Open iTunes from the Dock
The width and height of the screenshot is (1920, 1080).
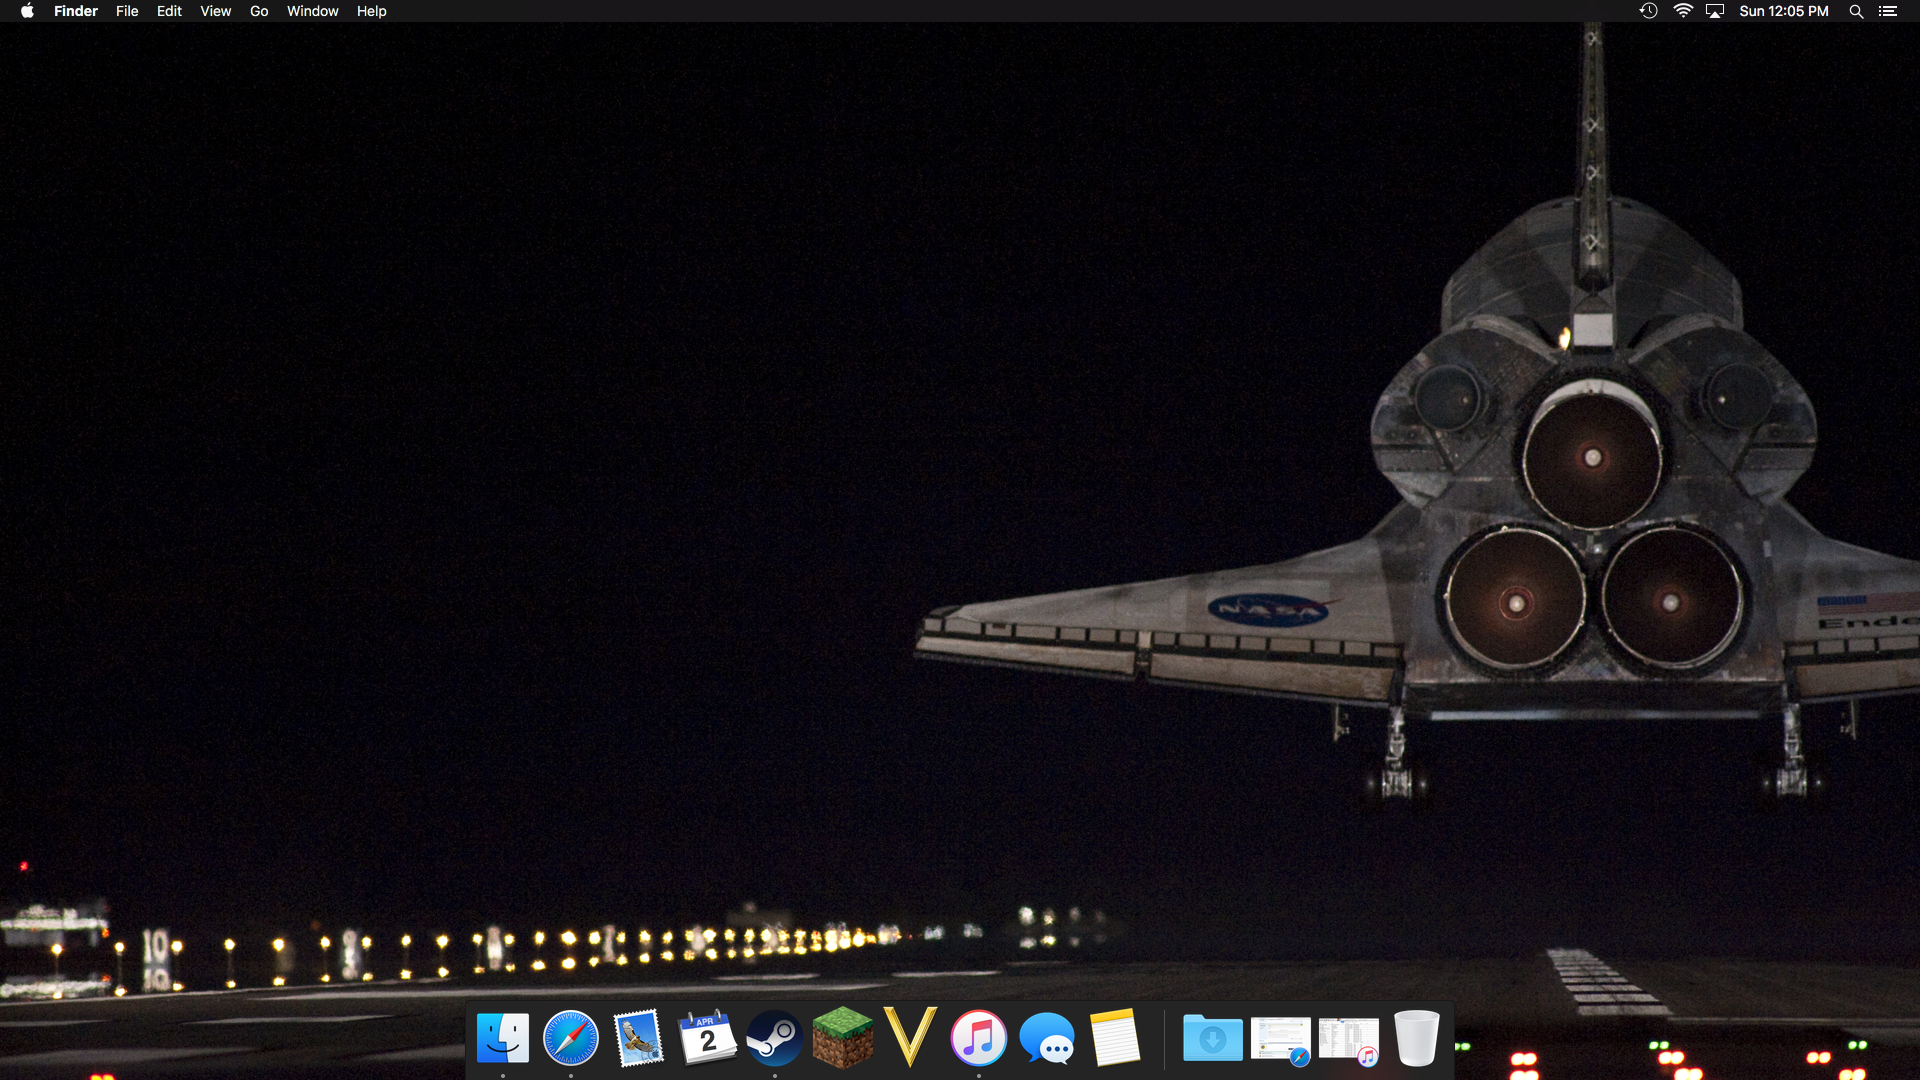point(979,1038)
